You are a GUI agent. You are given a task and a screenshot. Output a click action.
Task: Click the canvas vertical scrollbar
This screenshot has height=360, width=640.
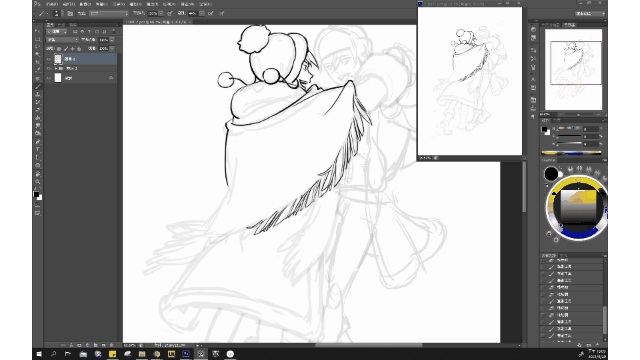coord(524,188)
